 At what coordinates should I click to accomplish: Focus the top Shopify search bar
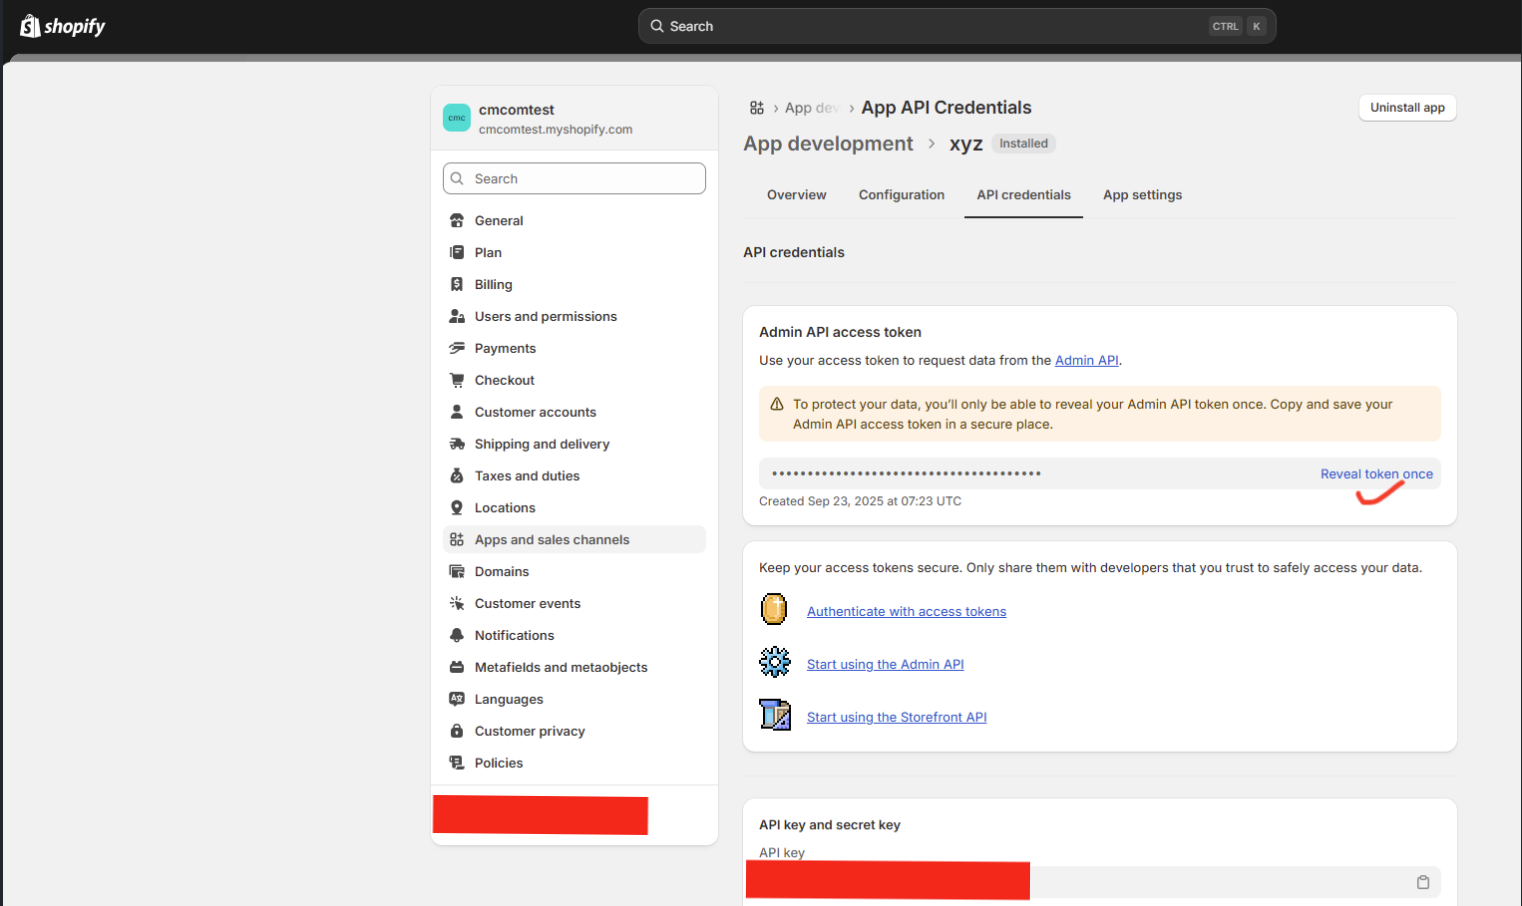coord(940,26)
